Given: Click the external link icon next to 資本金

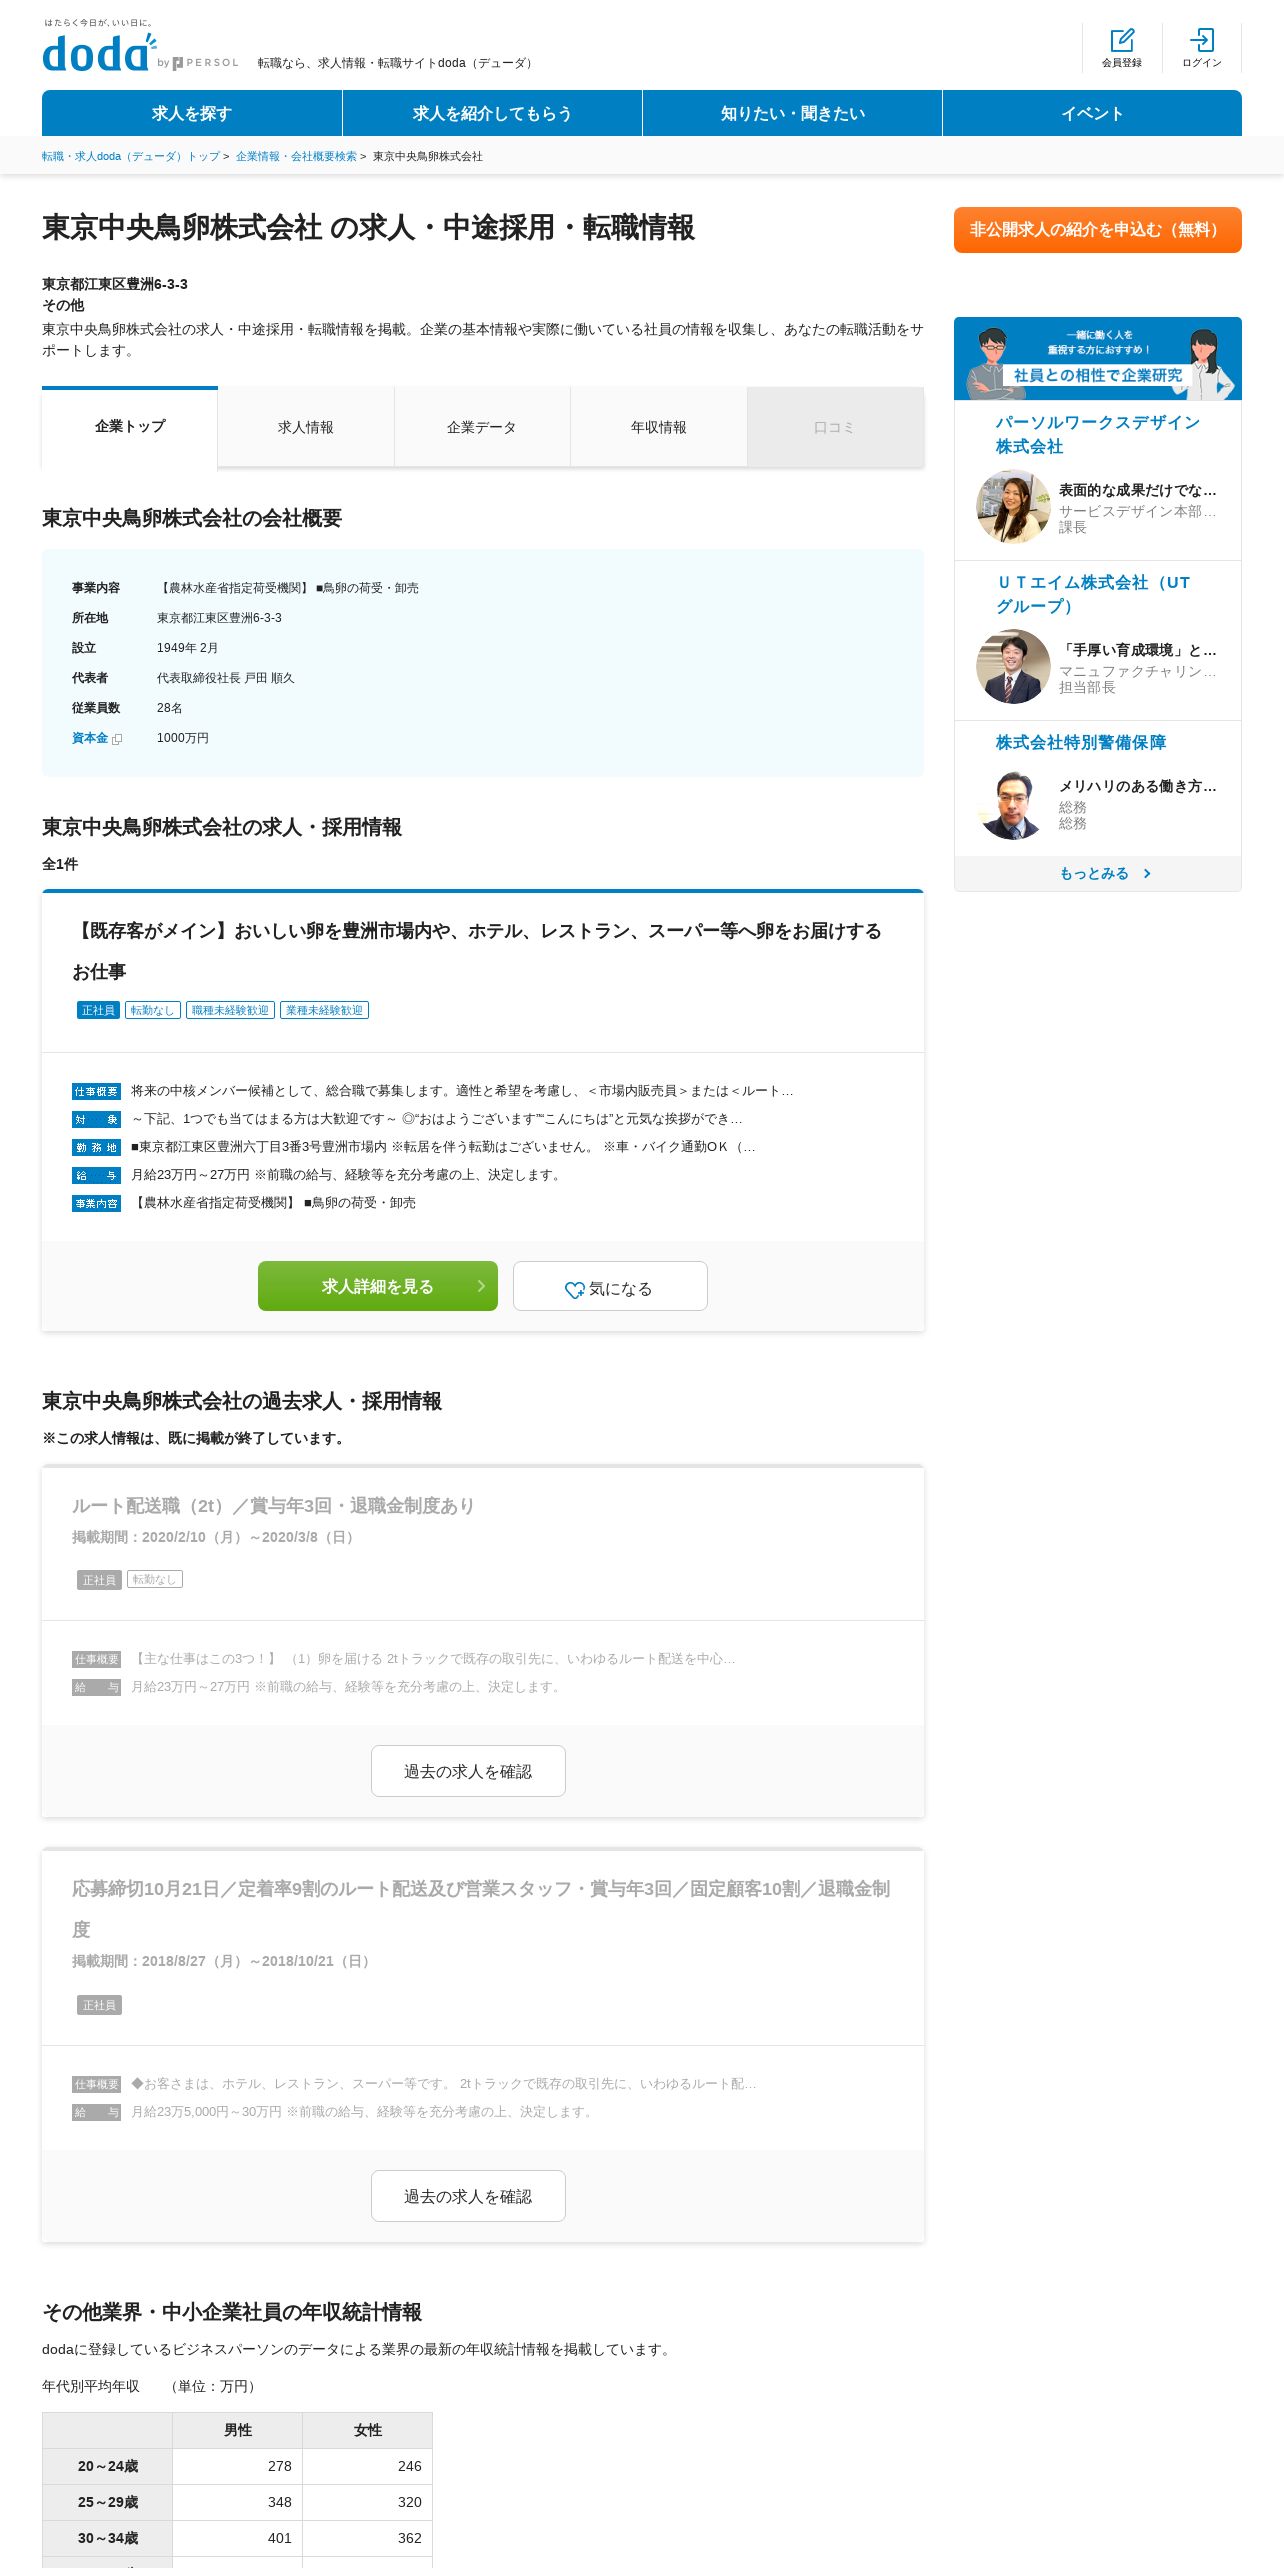Looking at the screenshot, I should coord(117,739).
